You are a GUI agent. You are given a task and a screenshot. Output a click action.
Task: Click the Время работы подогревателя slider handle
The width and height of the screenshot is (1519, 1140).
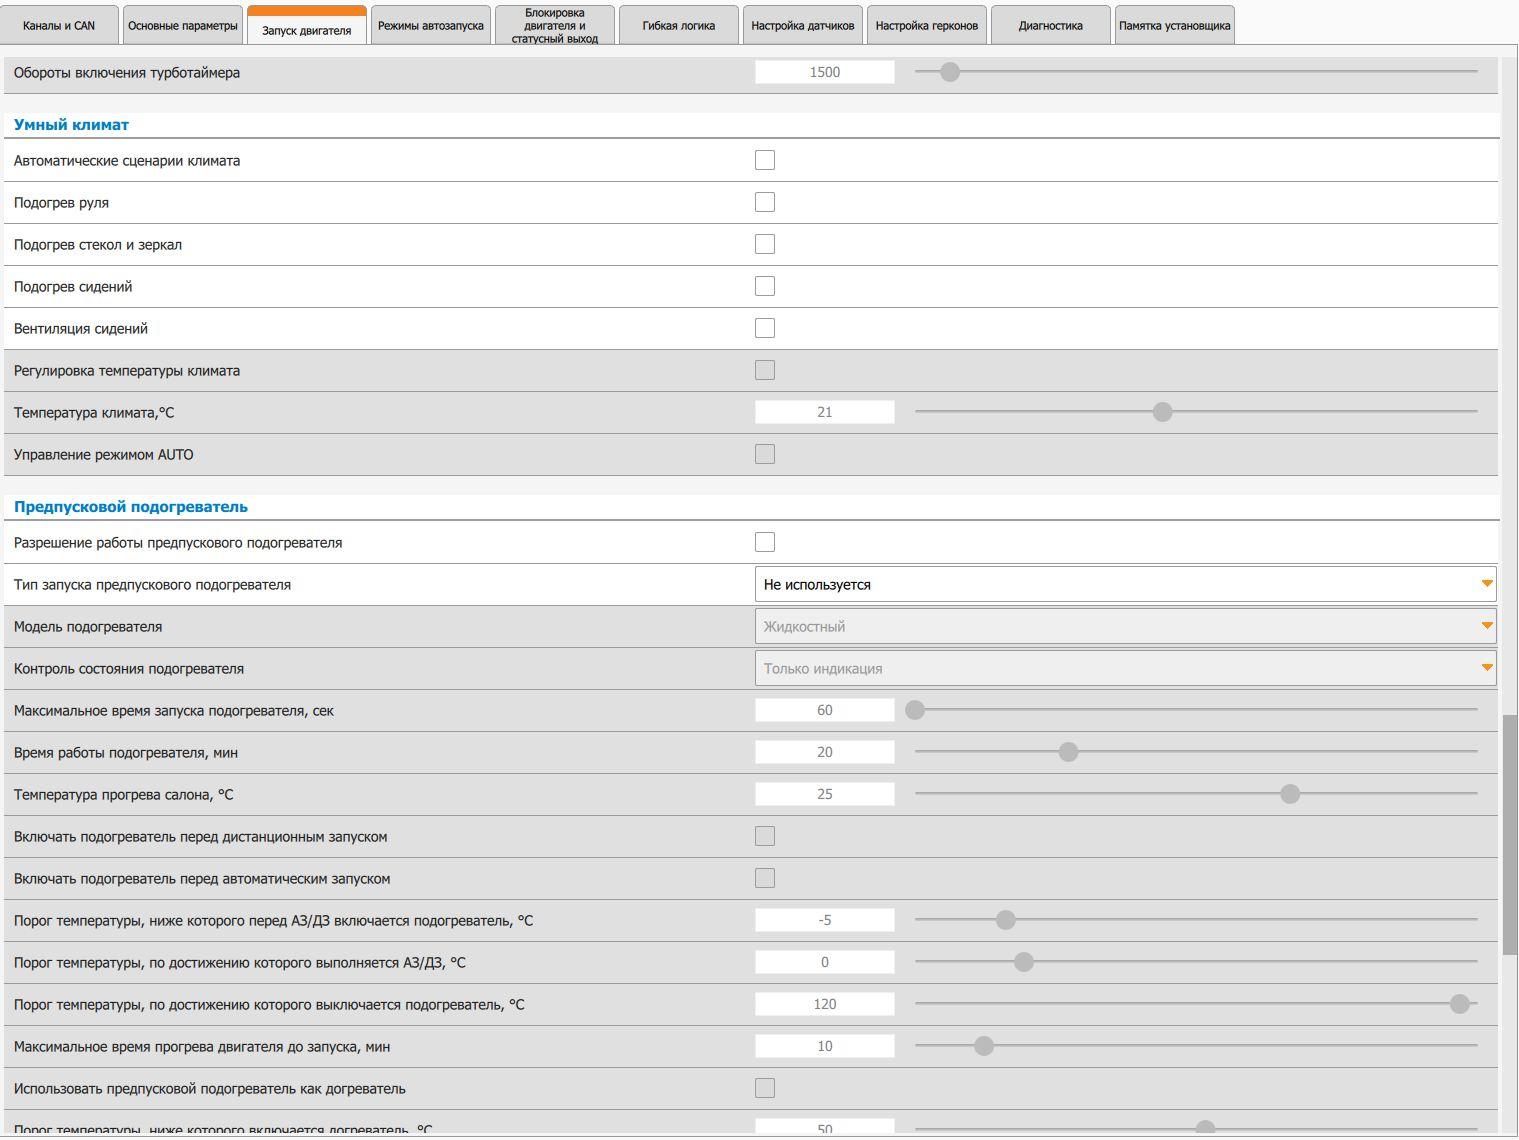[x=1068, y=752]
